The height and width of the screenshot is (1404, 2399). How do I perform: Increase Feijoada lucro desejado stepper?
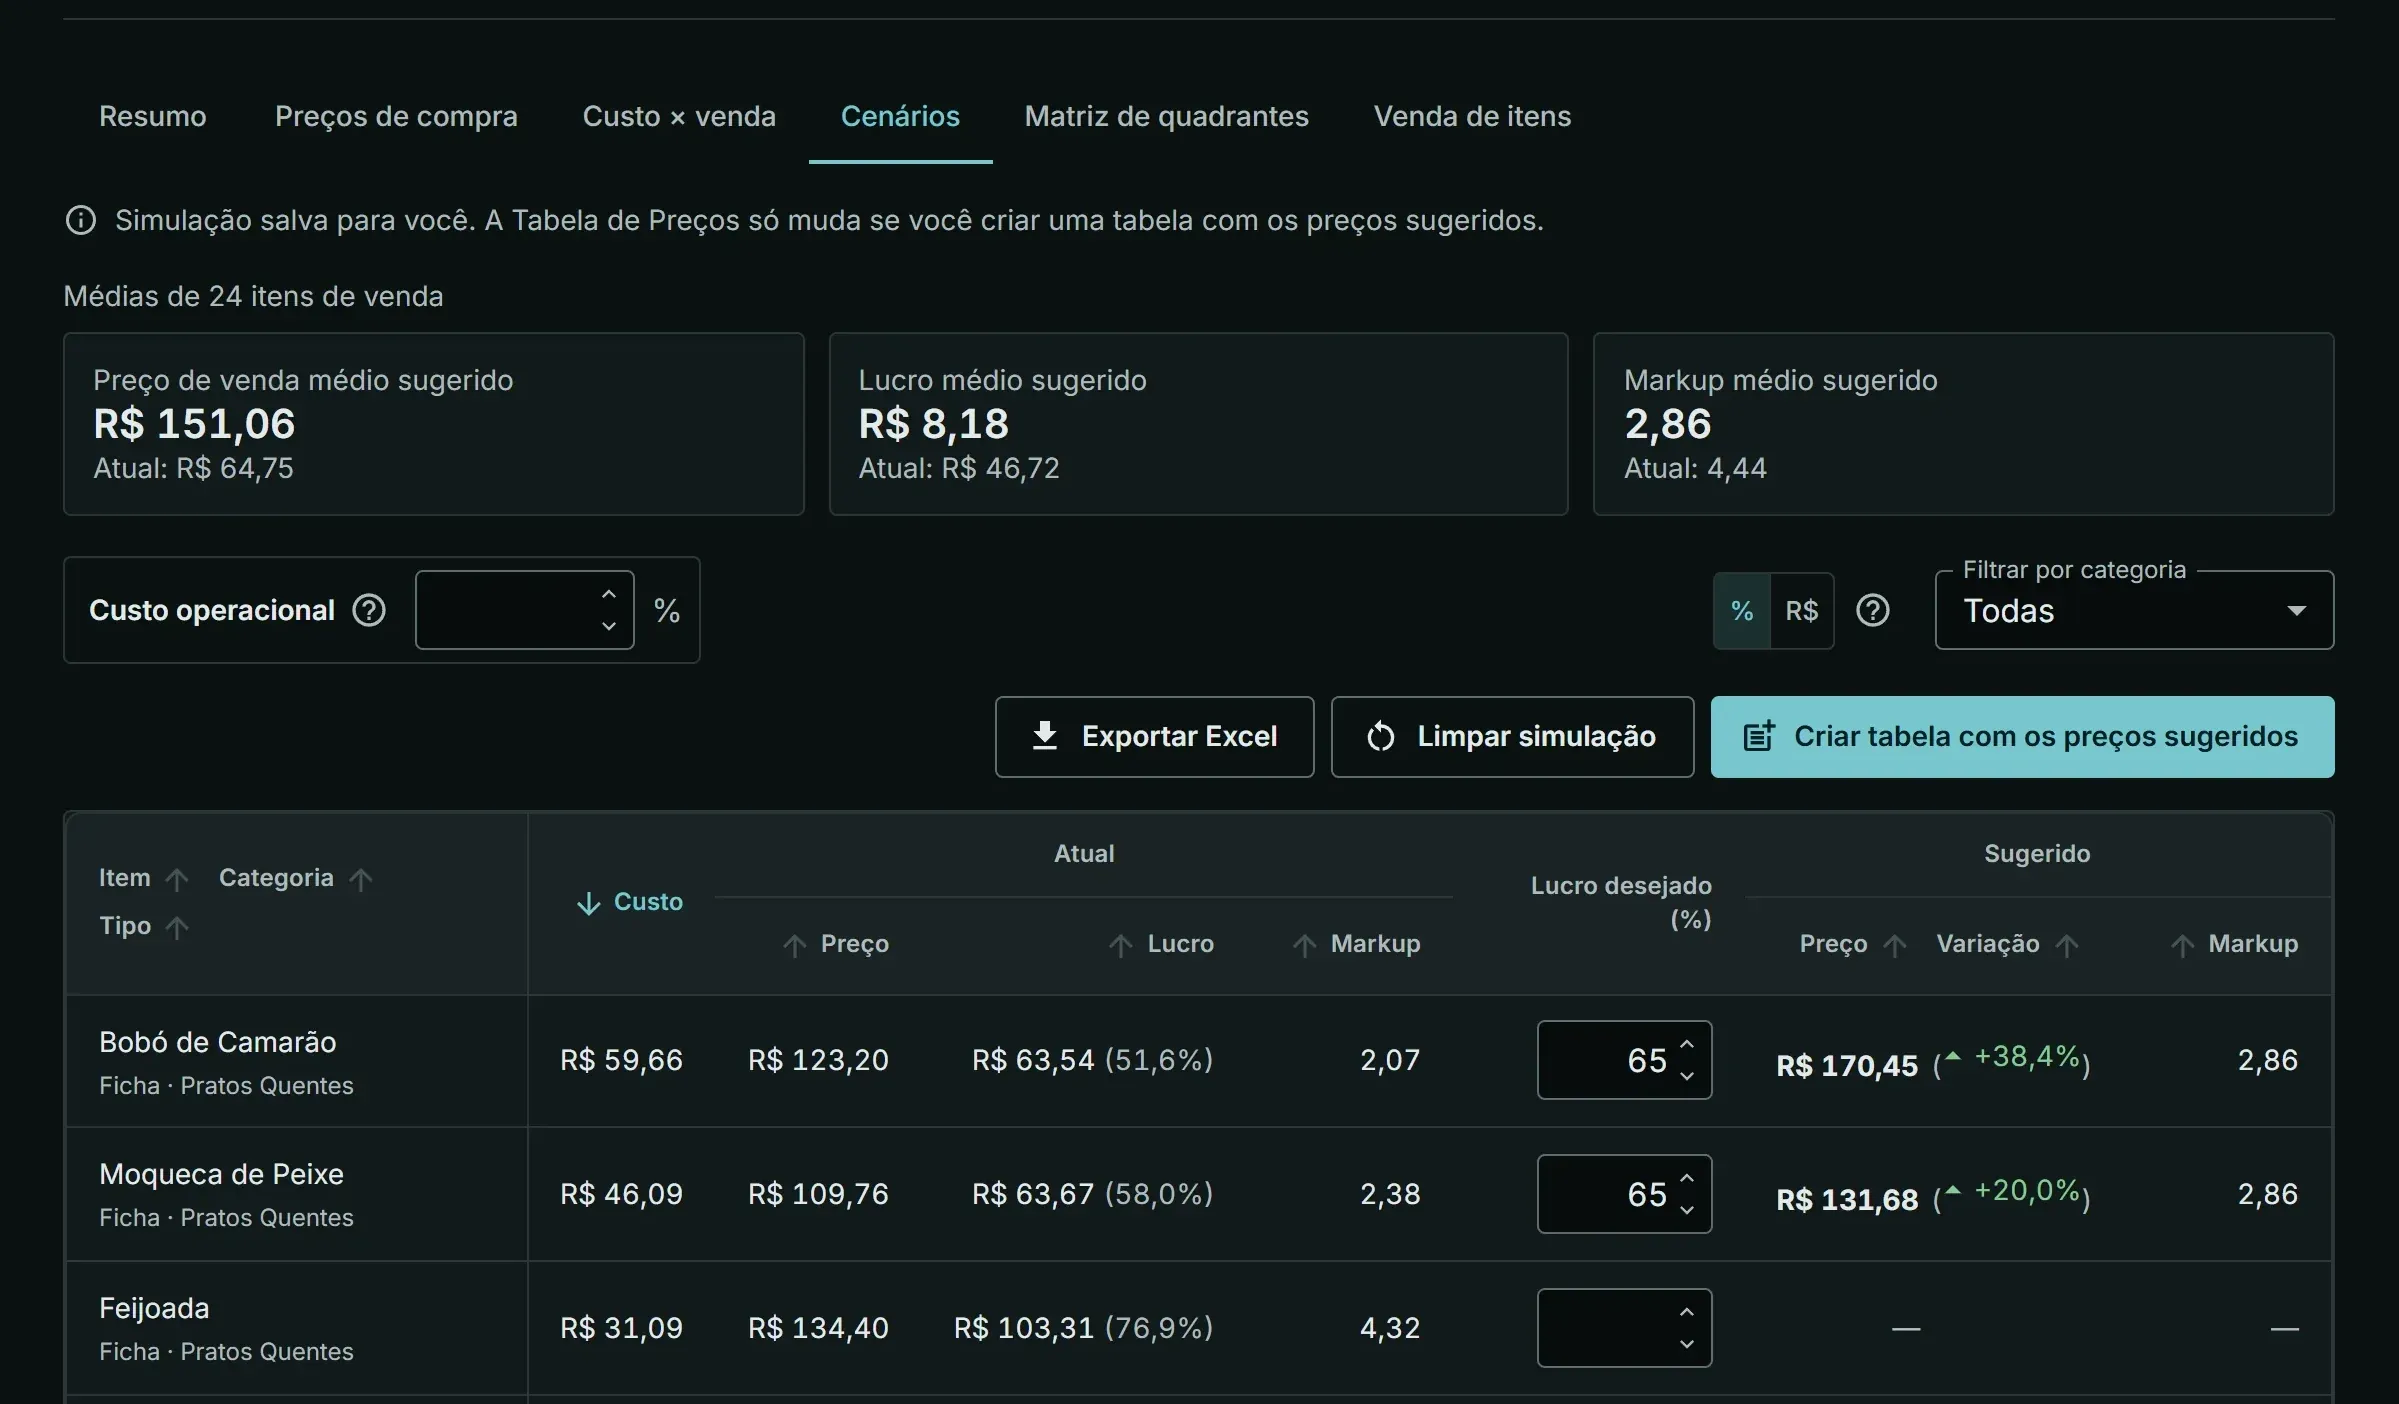tap(1687, 1312)
